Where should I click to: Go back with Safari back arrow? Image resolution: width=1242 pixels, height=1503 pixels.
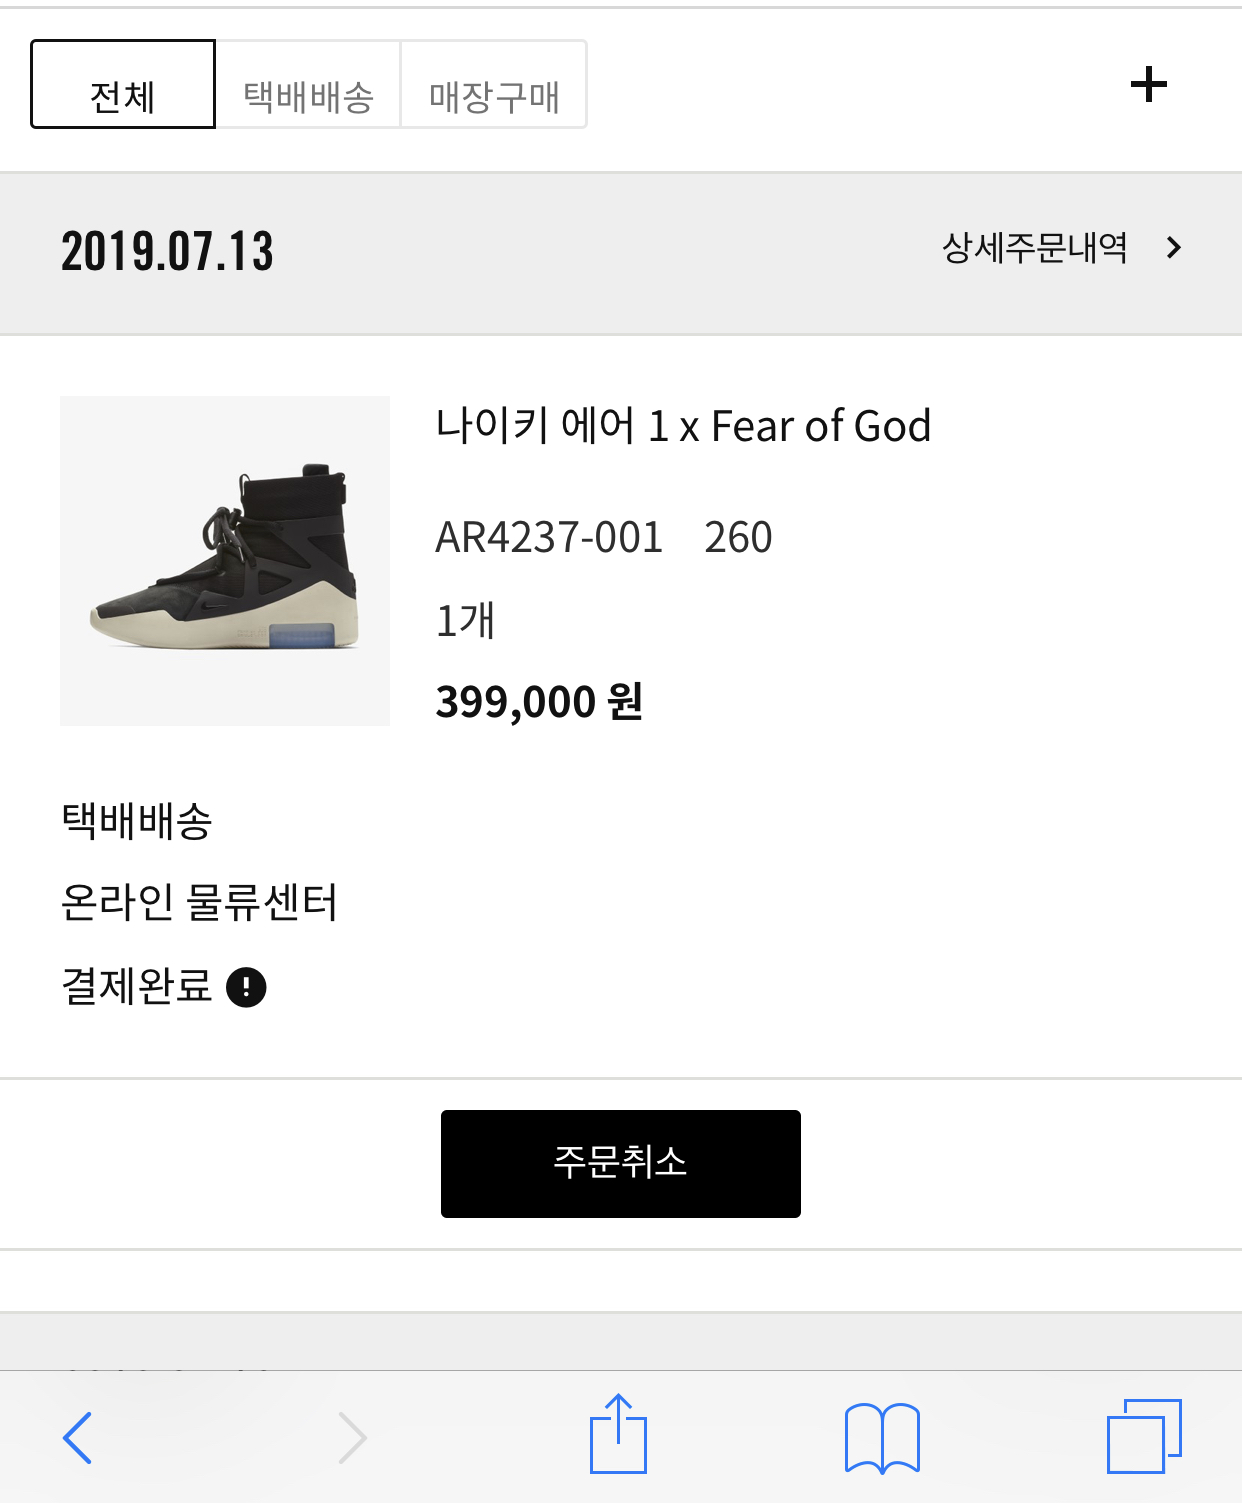tap(78, 1437)
